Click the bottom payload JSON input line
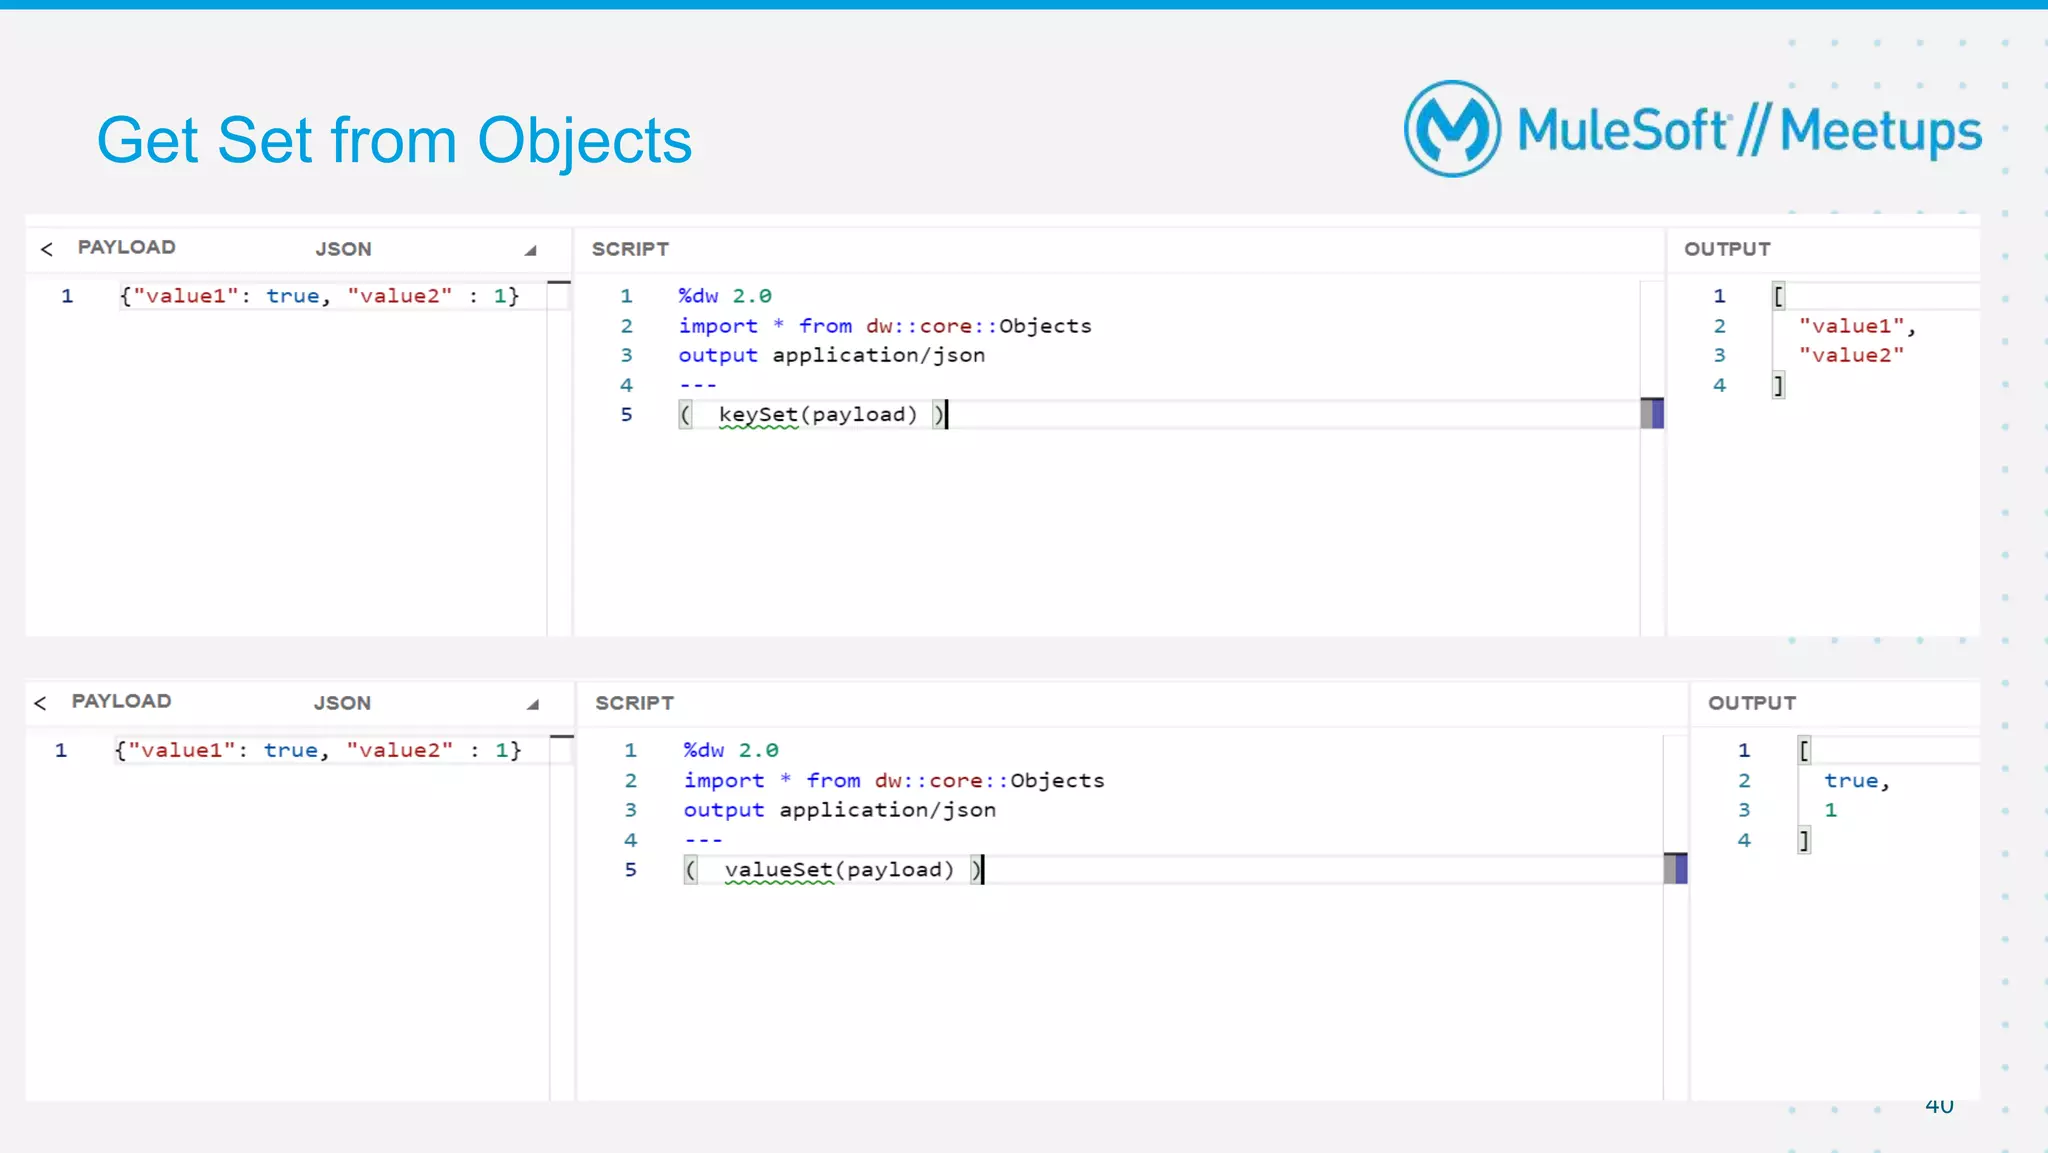2048x1153 pixels. pos(318,750)
